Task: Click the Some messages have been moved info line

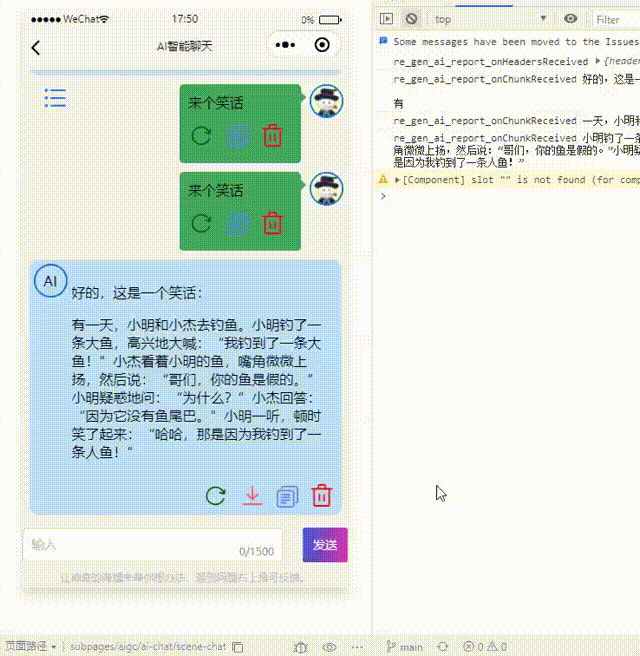Action: (x=516, y=42)
